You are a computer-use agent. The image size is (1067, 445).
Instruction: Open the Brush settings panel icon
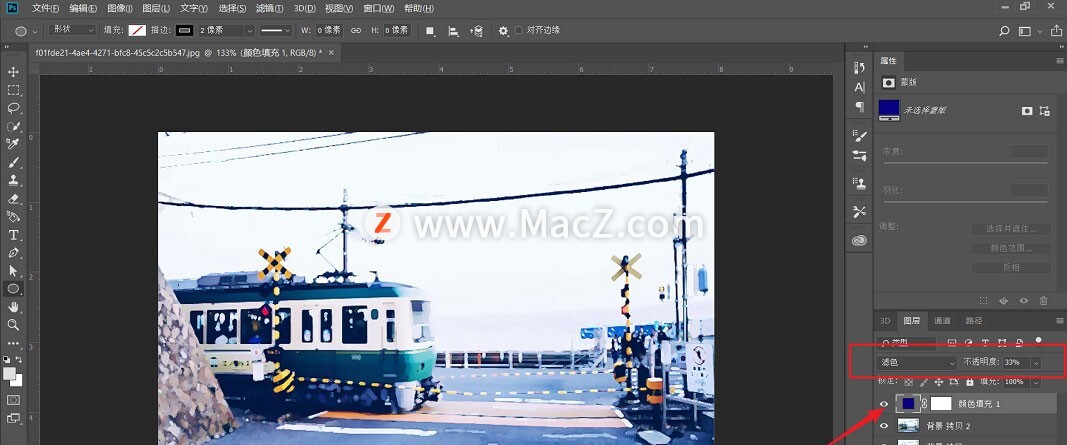[x=859, y=135]
